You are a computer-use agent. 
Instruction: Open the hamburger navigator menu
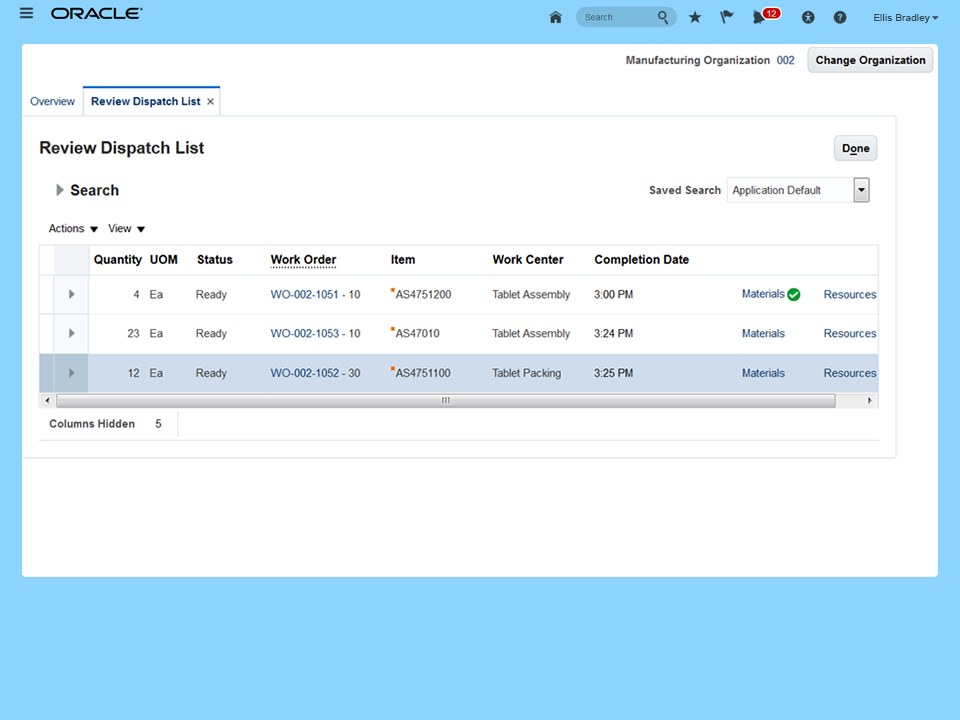(x=26, y=13)
